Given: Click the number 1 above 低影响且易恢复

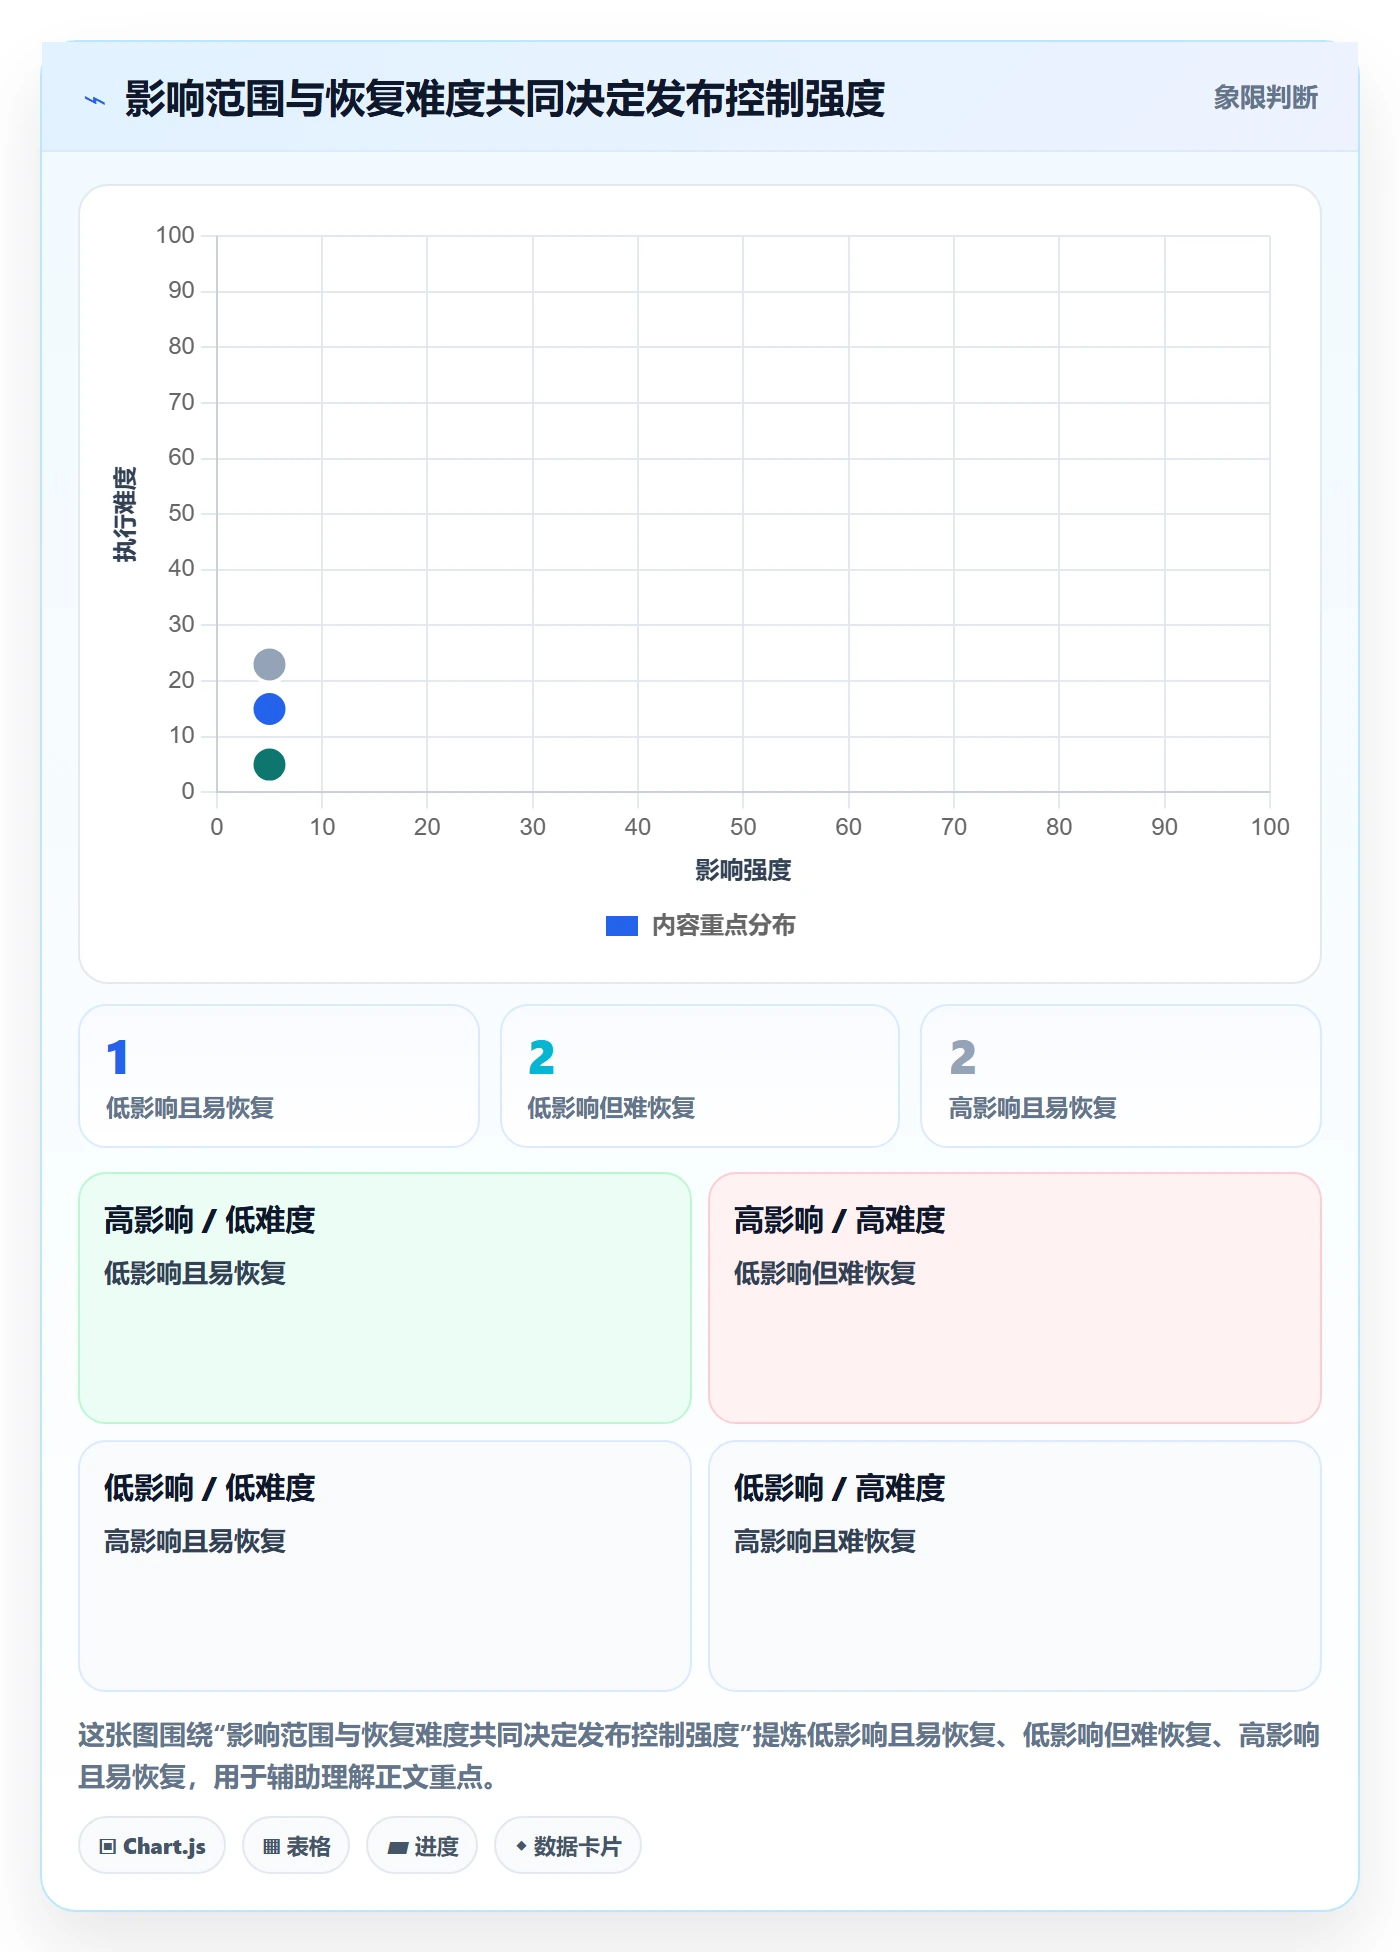Looking at the screenshot, I should click(117, 1057).
